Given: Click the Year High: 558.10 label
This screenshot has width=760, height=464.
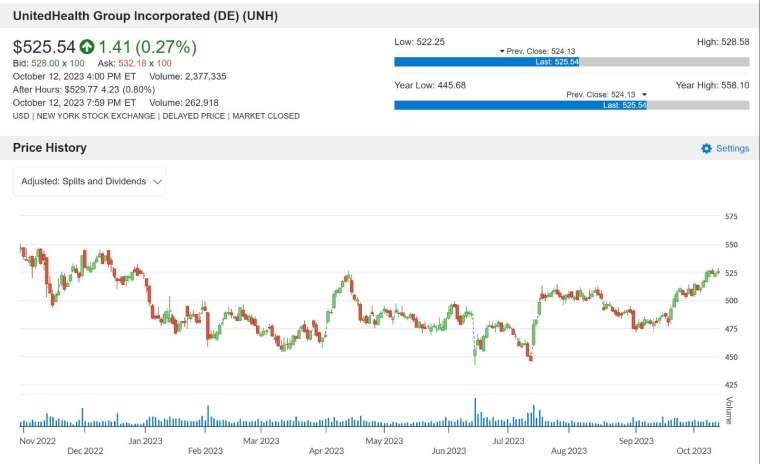Looking at the screenshot, I should click(x=712, y=85).
